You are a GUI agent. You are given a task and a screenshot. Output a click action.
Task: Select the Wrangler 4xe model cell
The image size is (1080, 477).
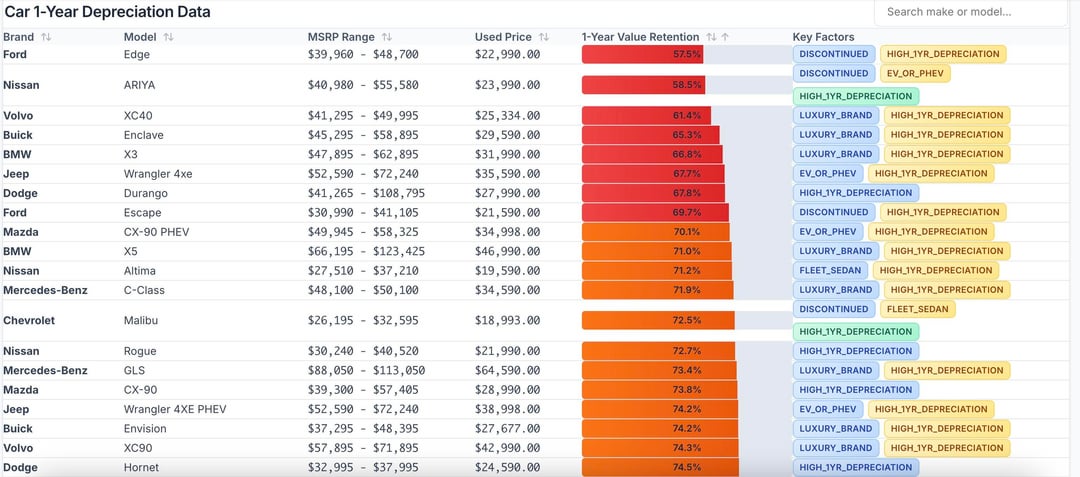(158, 173)
